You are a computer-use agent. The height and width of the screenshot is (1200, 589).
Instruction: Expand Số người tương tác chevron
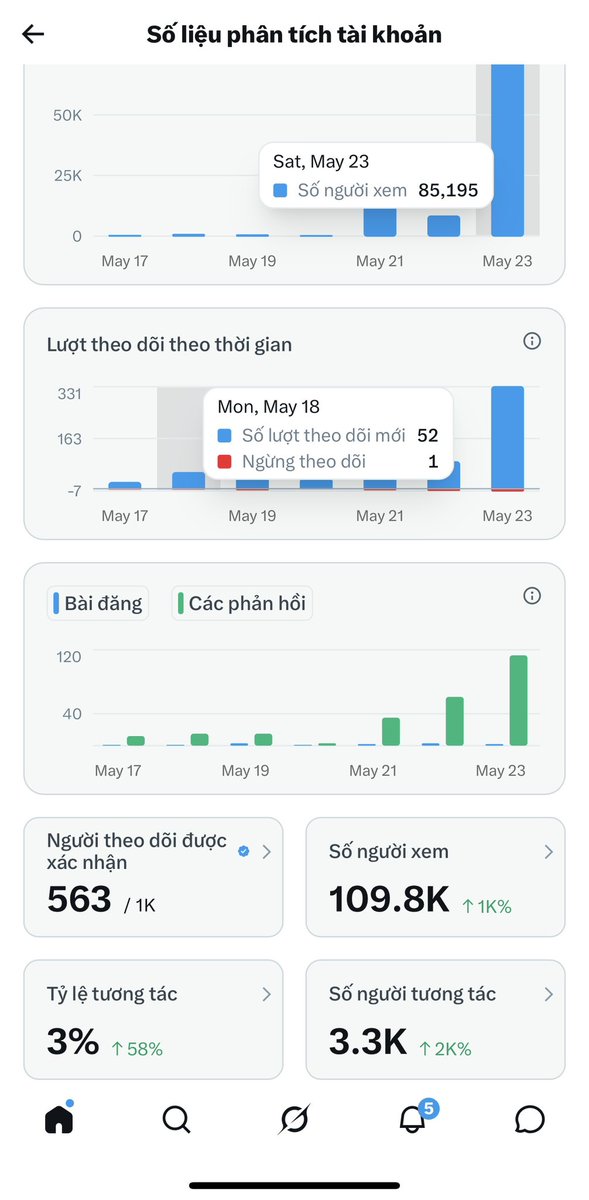pyautogui.click(x=548, y=994)
